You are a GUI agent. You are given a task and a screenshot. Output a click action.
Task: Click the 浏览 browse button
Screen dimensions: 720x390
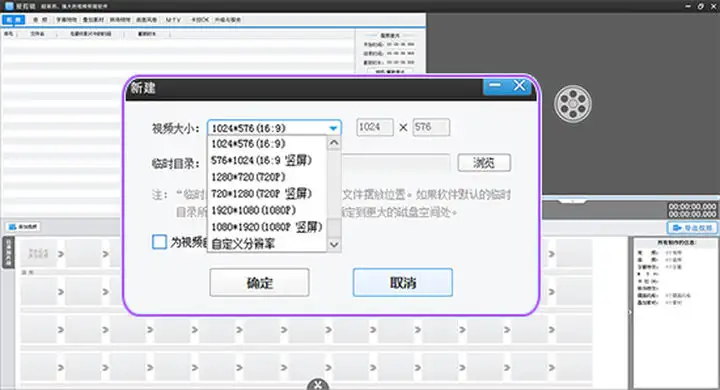(x=484, y=163)
